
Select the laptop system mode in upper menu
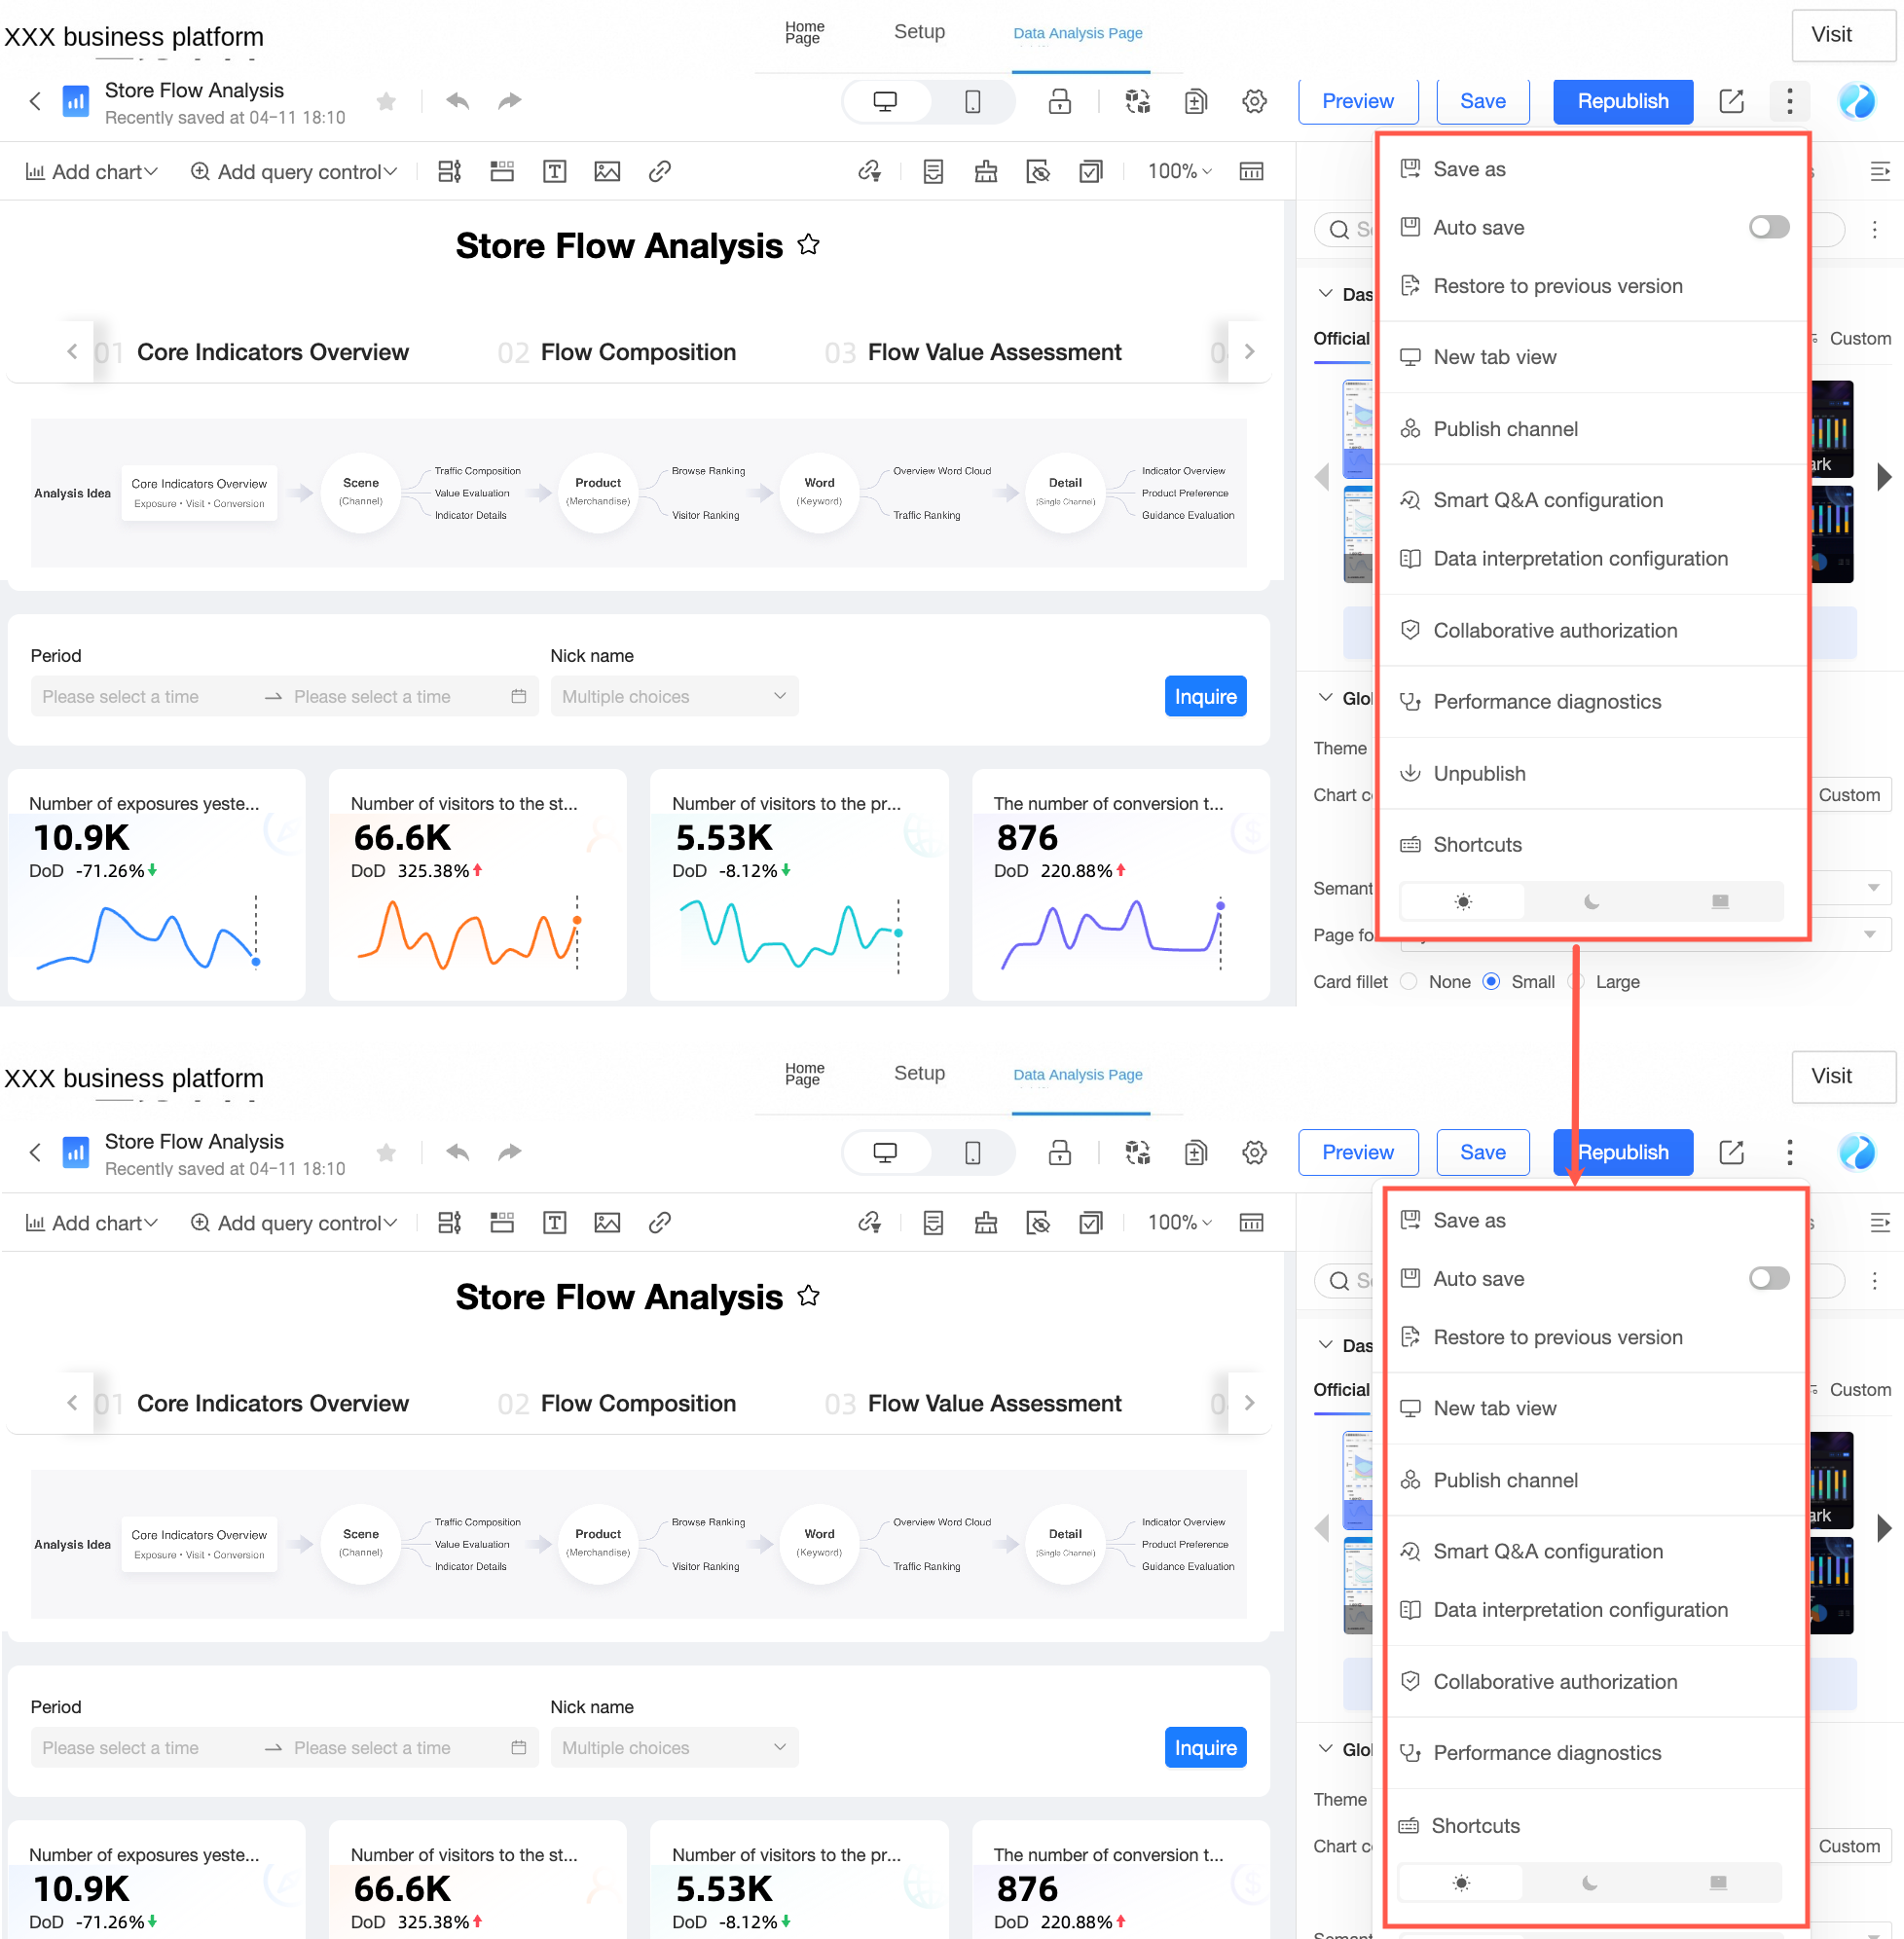coord(1720,902)
